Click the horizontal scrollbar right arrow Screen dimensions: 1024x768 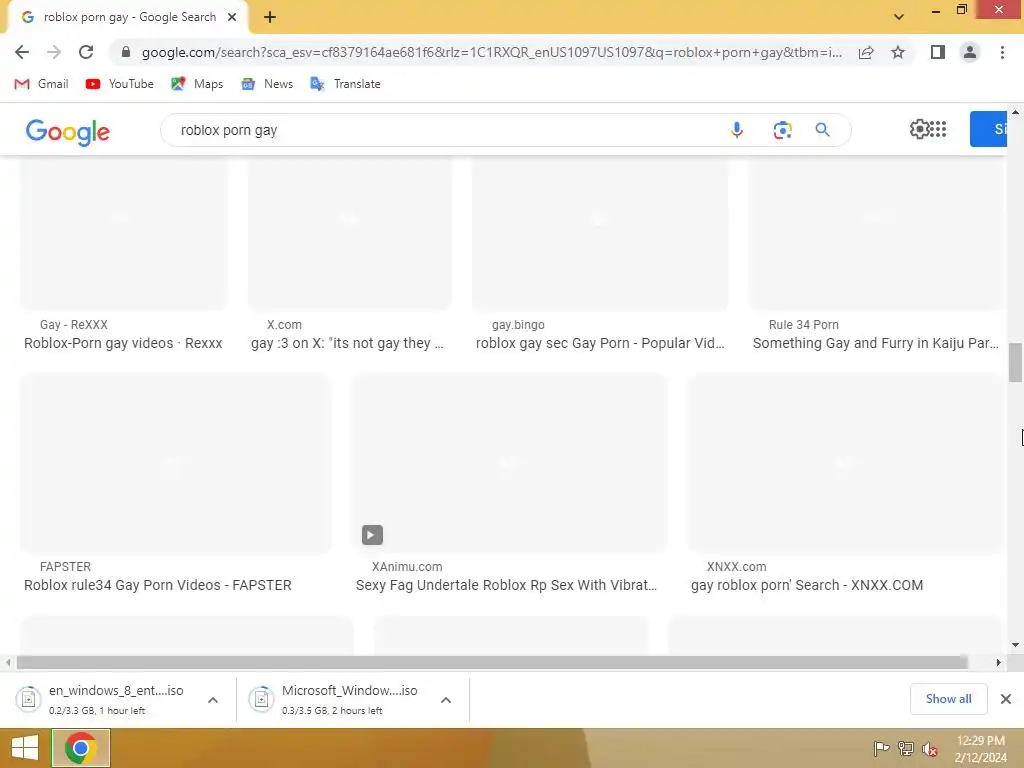click(999, 662)
